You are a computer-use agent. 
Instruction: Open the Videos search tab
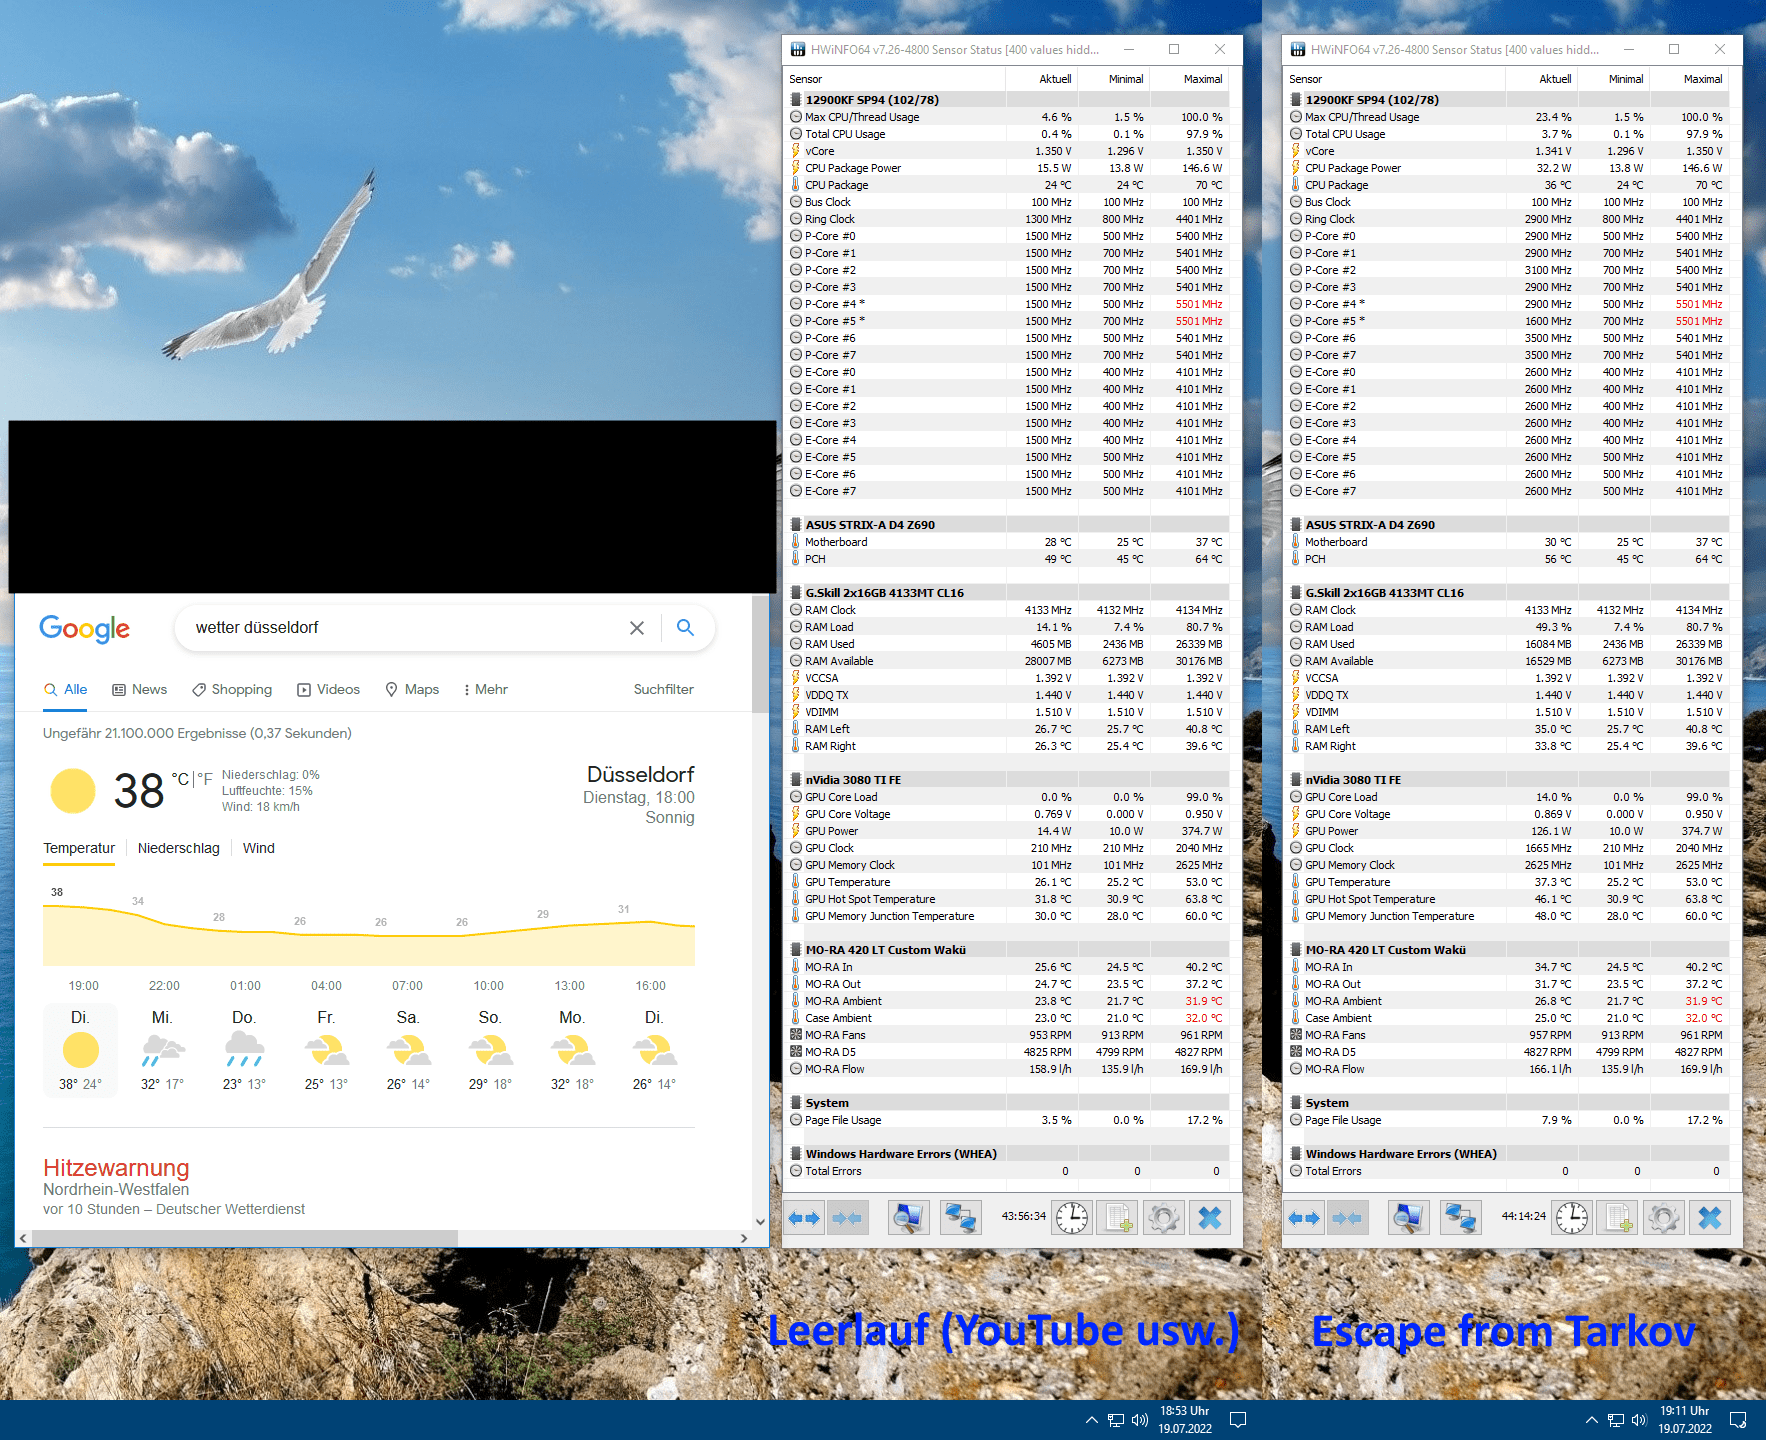(x=328, y=689)
